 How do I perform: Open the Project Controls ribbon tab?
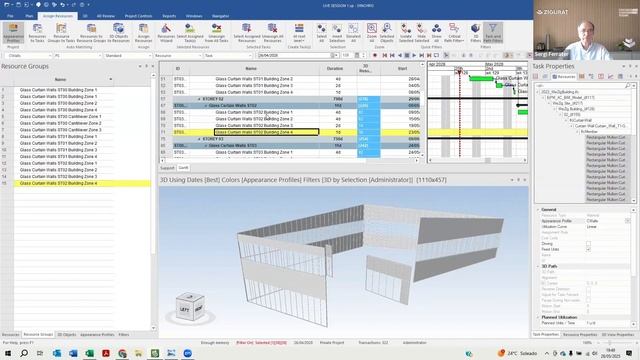click(138, 16)
